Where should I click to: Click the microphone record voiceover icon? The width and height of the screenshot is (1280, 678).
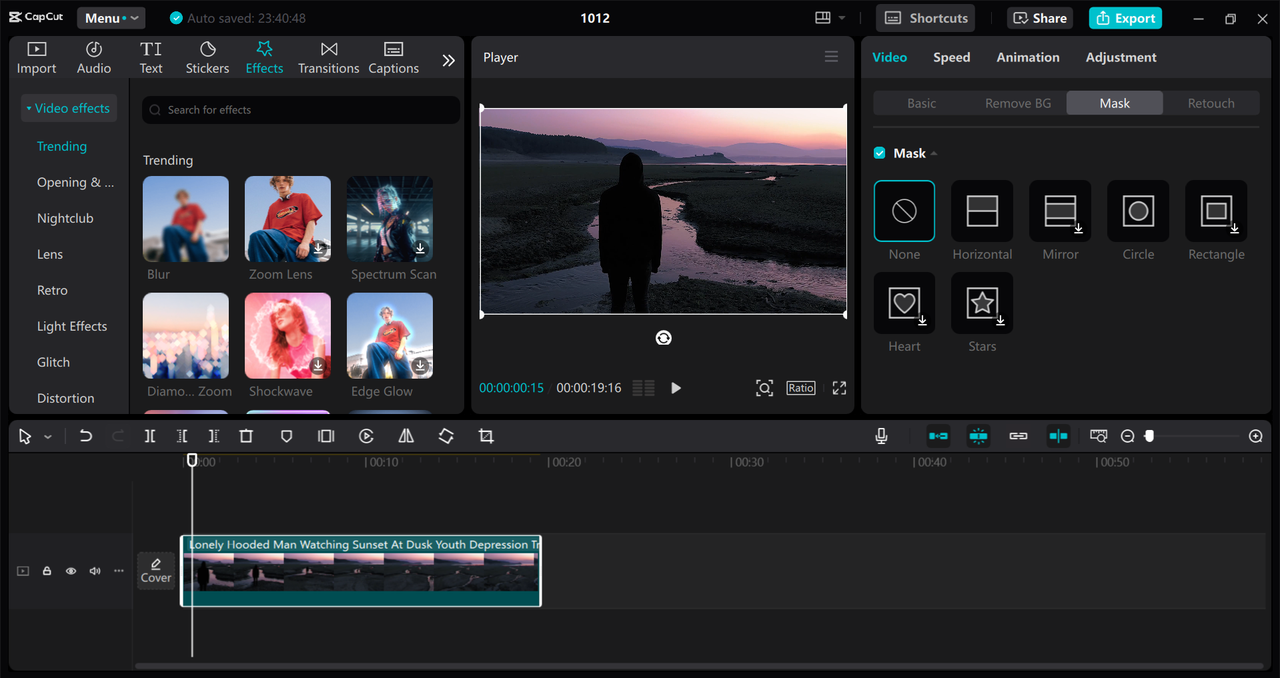881,436
